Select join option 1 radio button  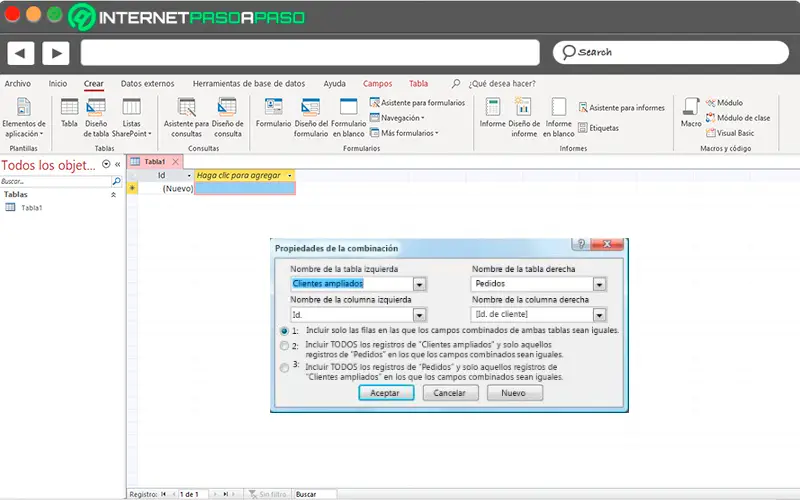coord(284,331)
